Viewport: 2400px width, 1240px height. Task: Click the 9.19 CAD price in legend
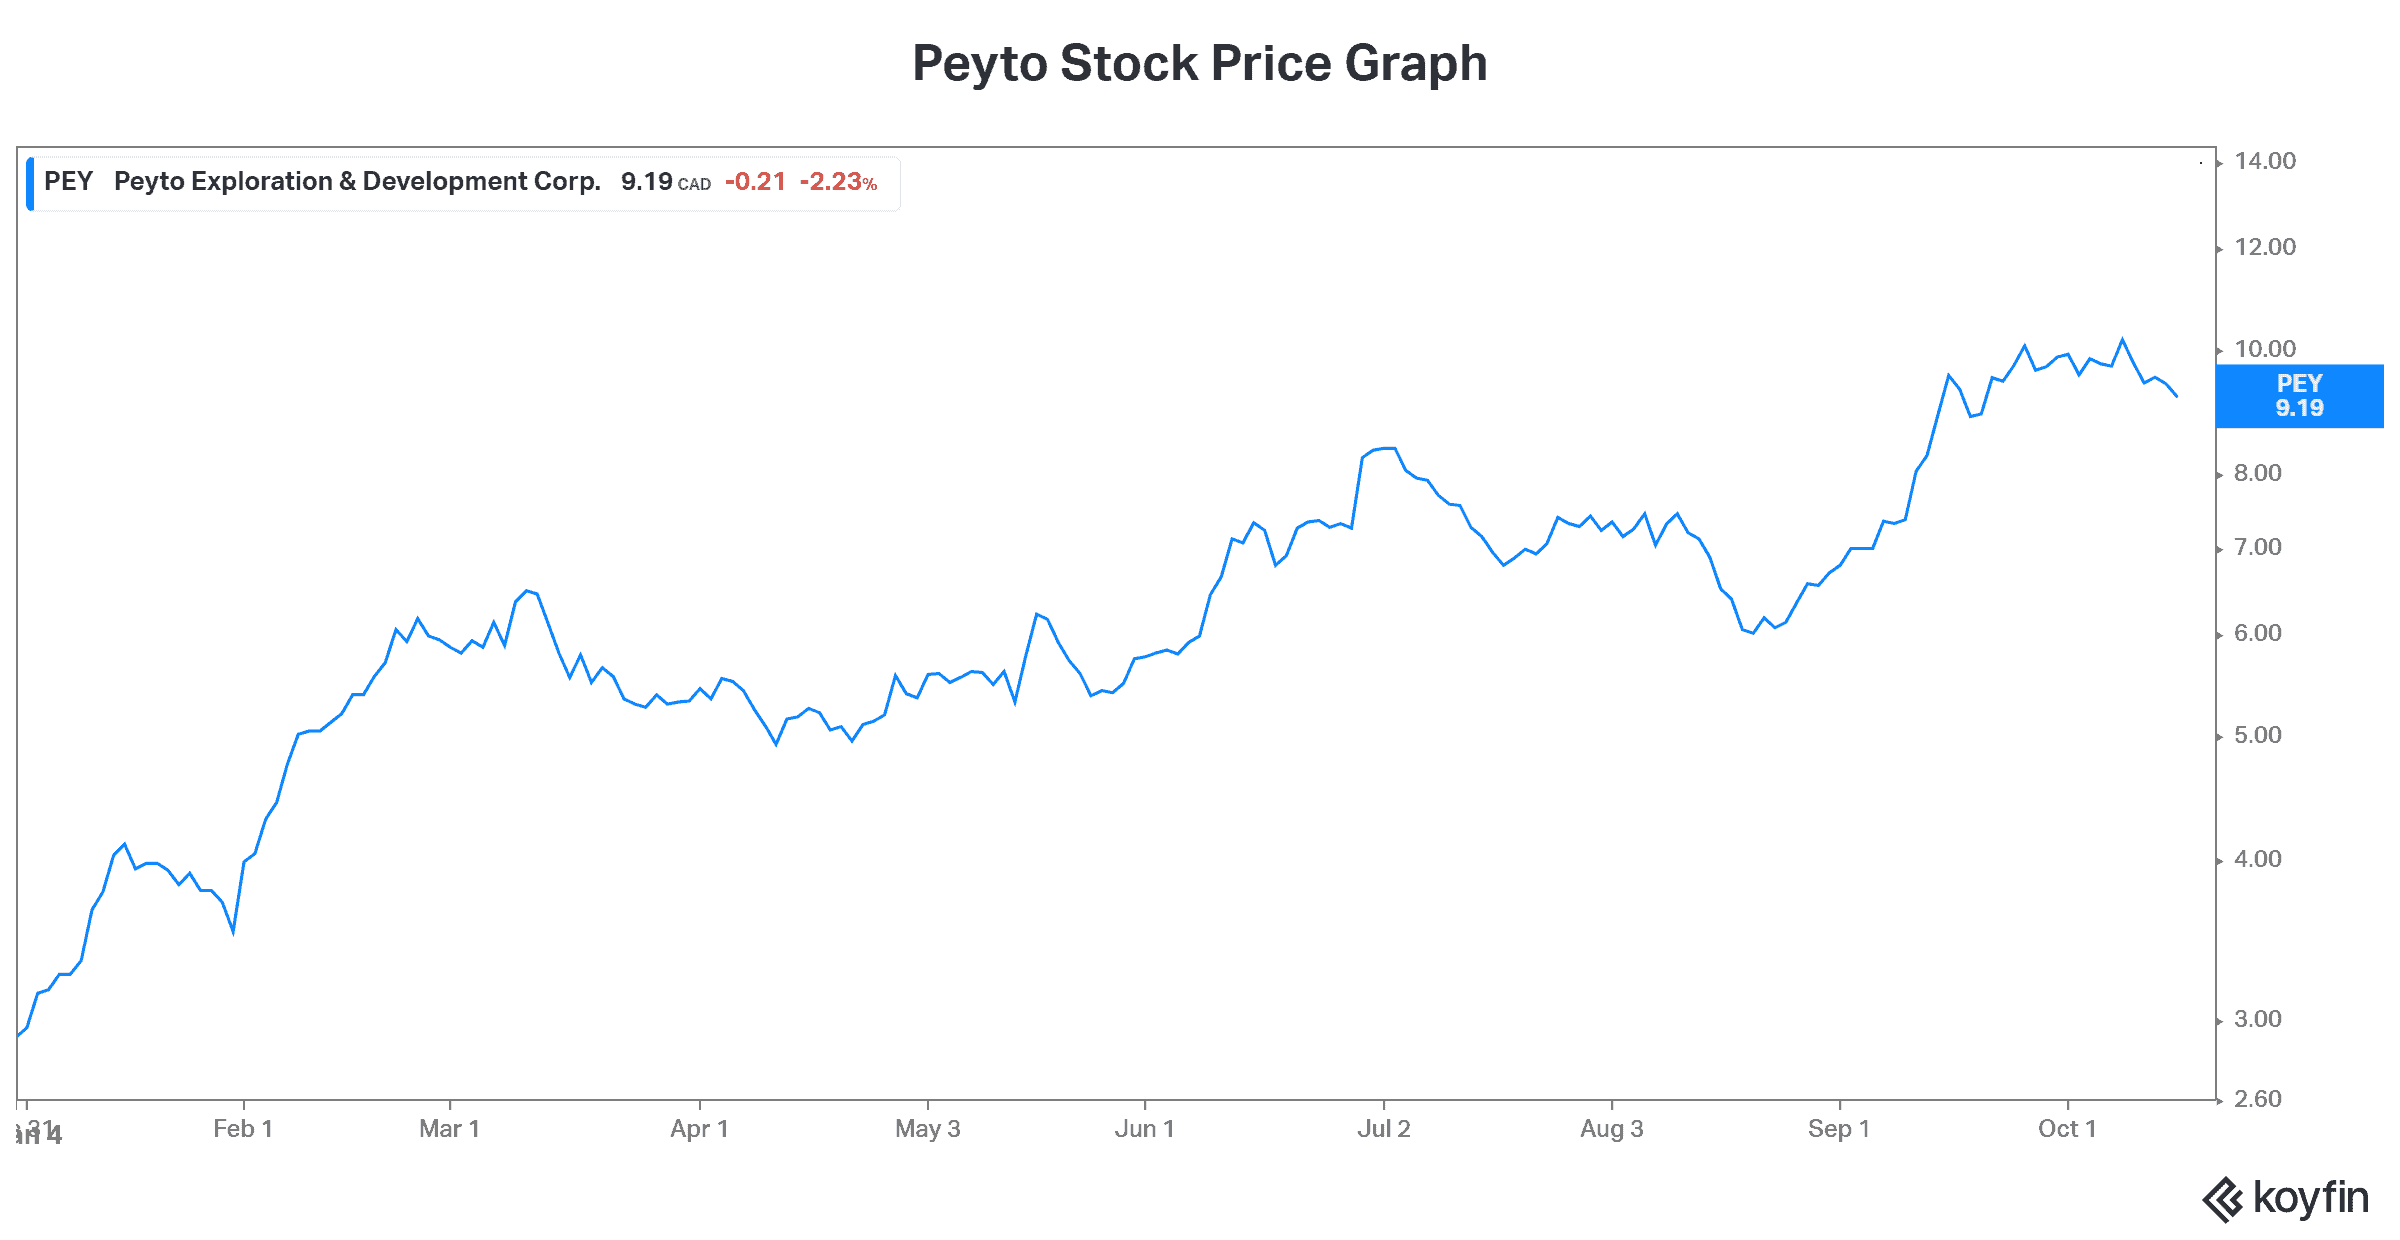[665, 182]
